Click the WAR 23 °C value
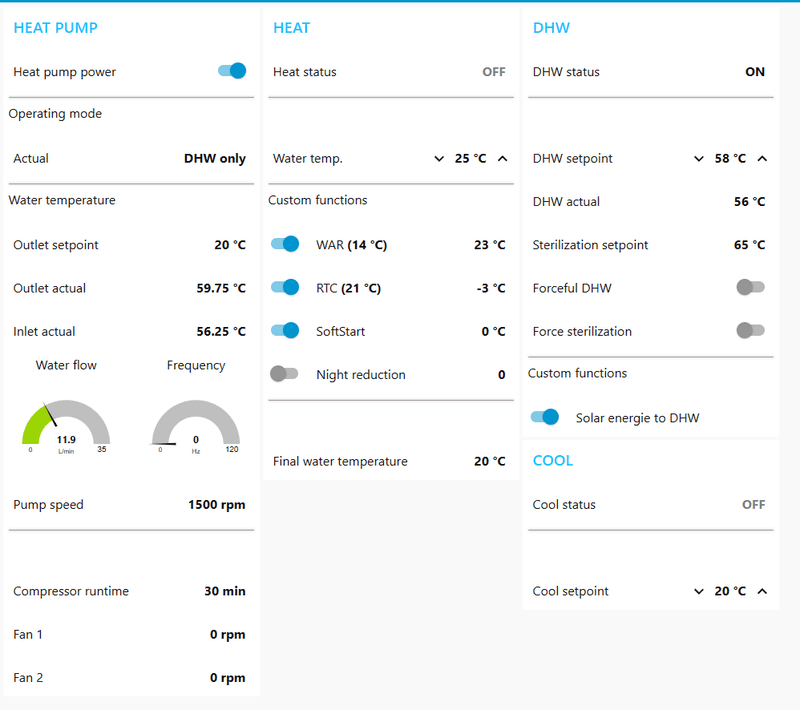 (490, 245)
